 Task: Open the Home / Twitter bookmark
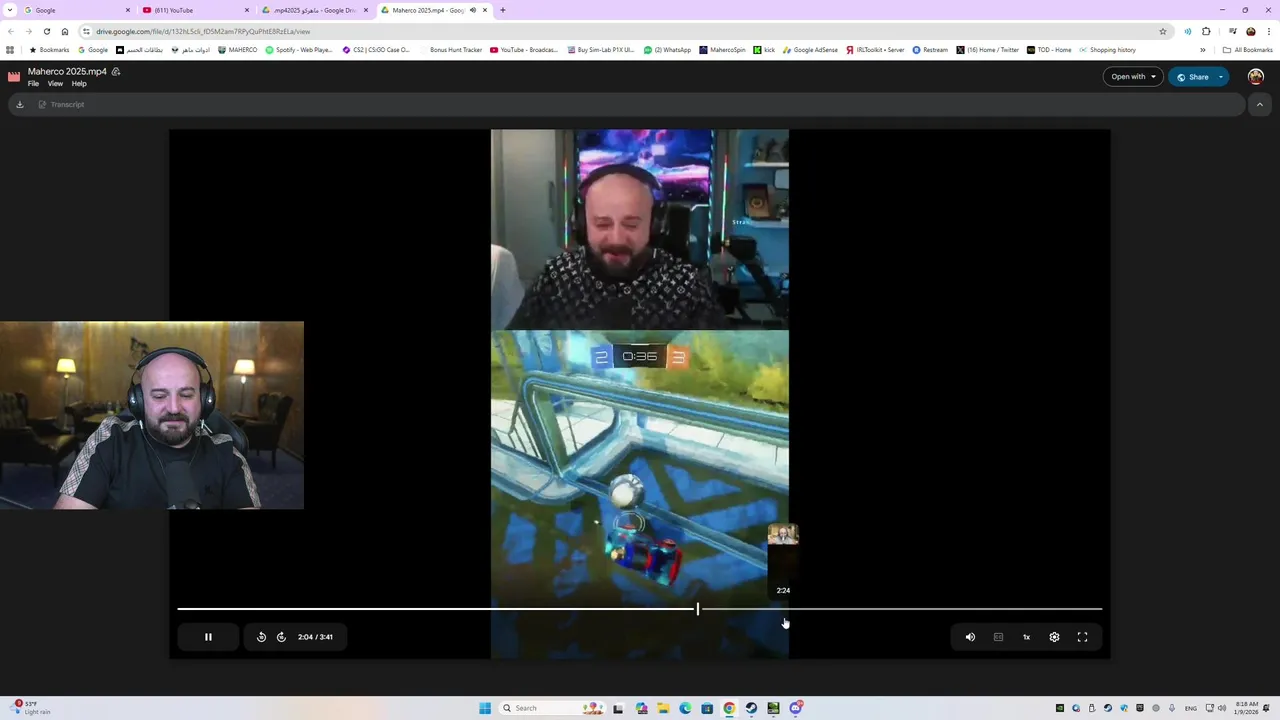987,50
